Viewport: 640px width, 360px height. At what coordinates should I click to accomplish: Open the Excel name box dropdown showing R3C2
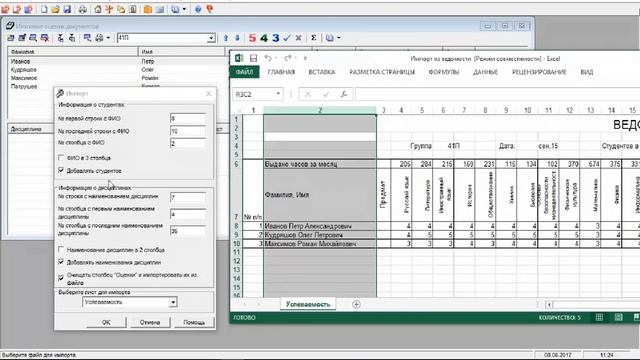coord(278,94)
